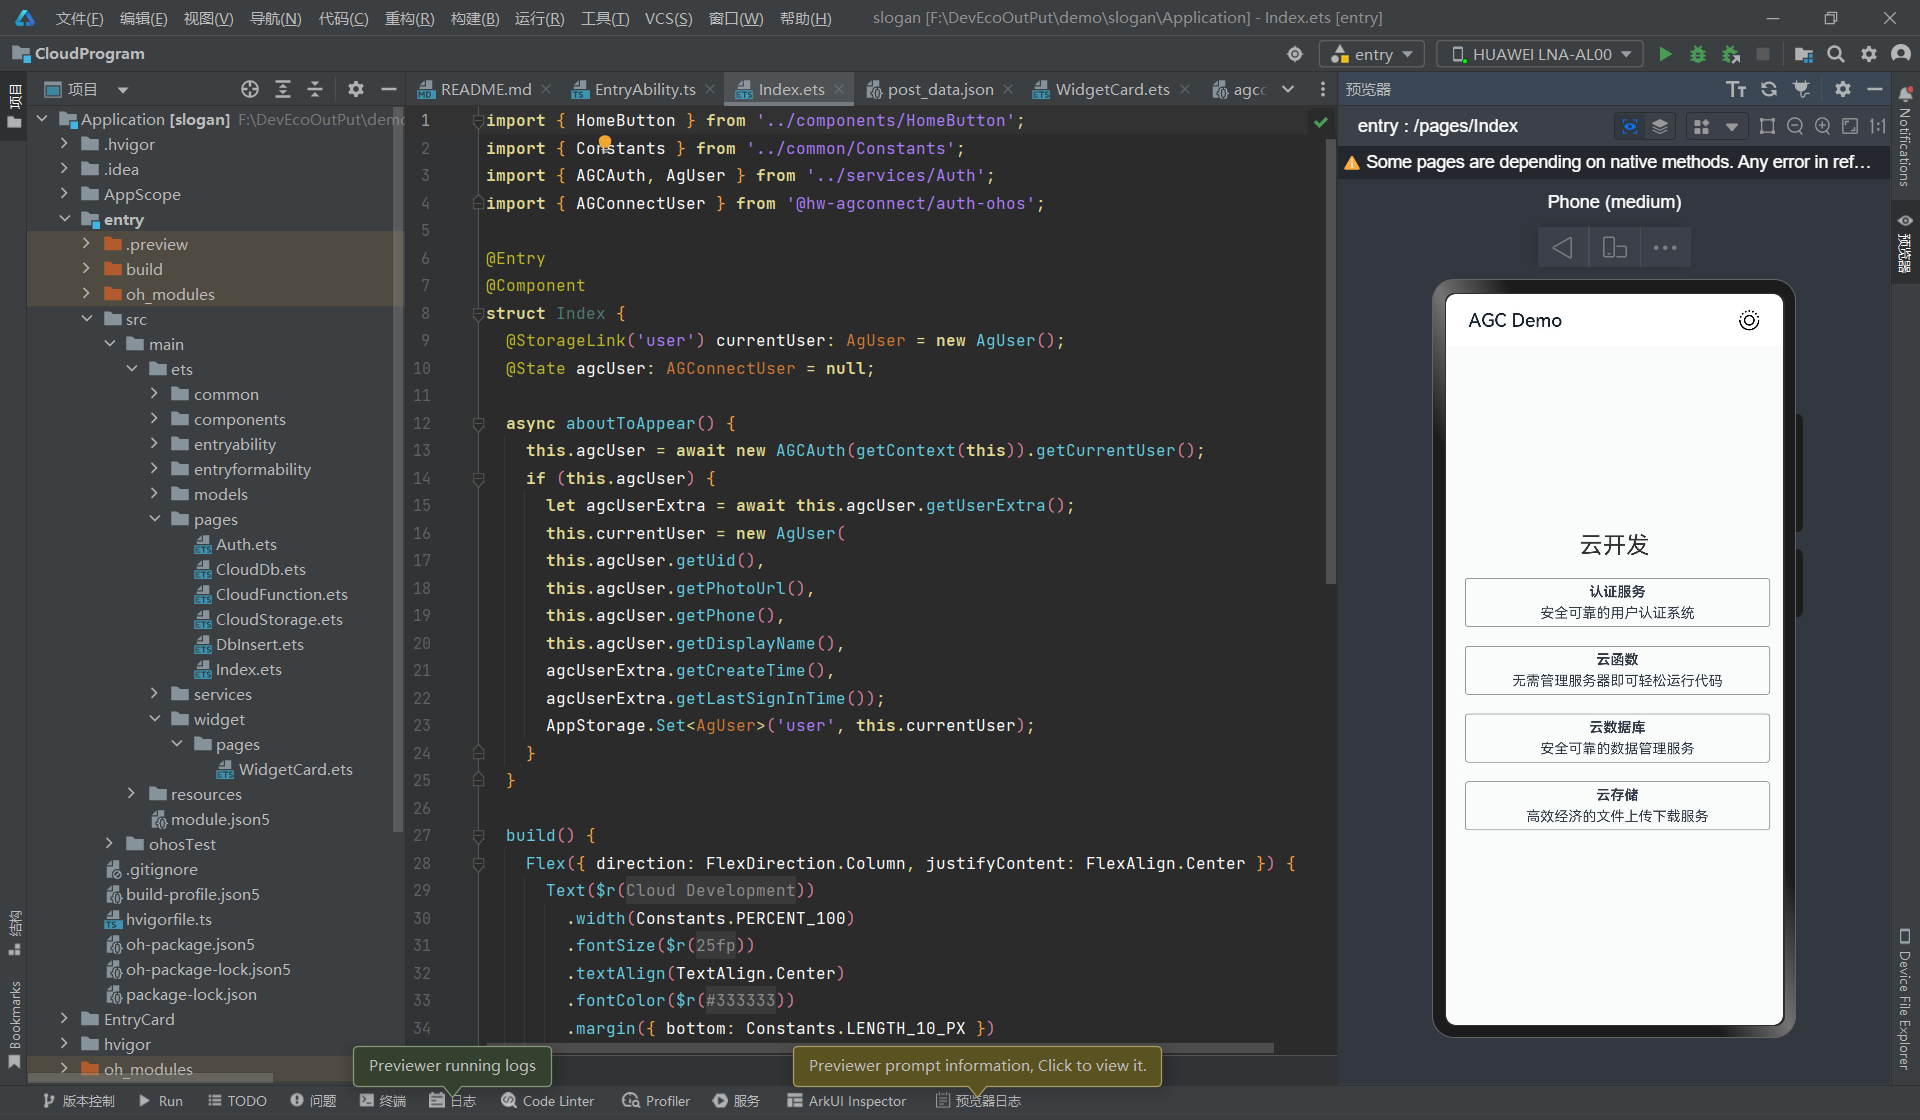Image resolution: width=1920 pixels, height=1120 pixels.
Task: Open the 构建(B) menu
Action: click(x=474, y=18)
